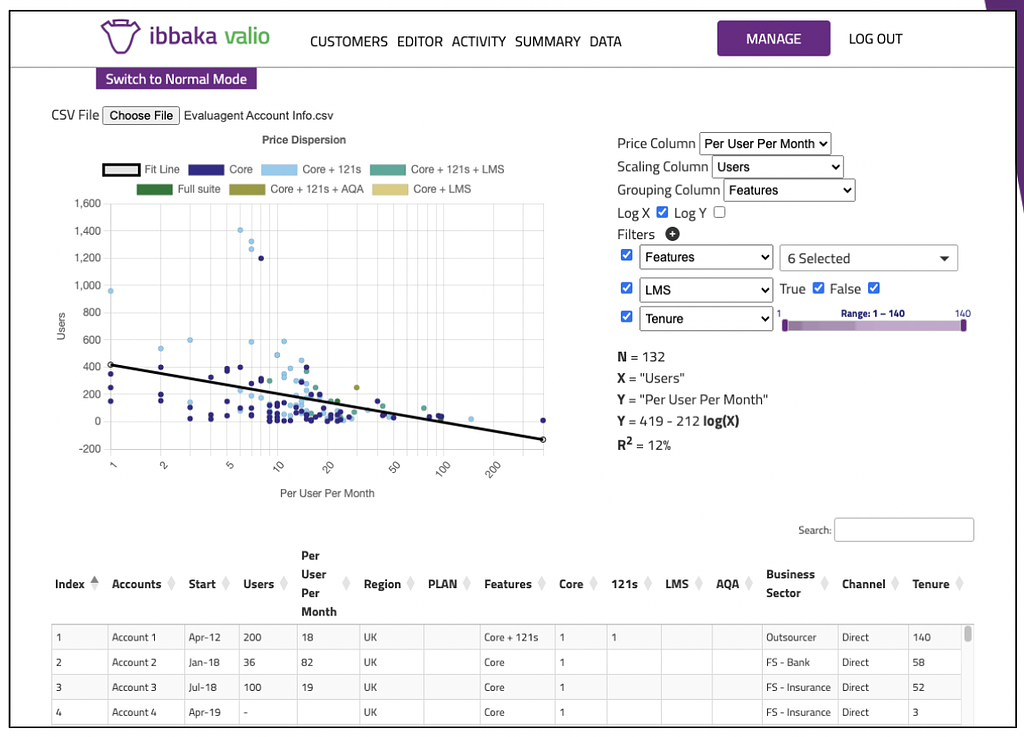Click Switch to Normal Mode button
This screenshot has width=1024, height=737.
tap(176, 79)
